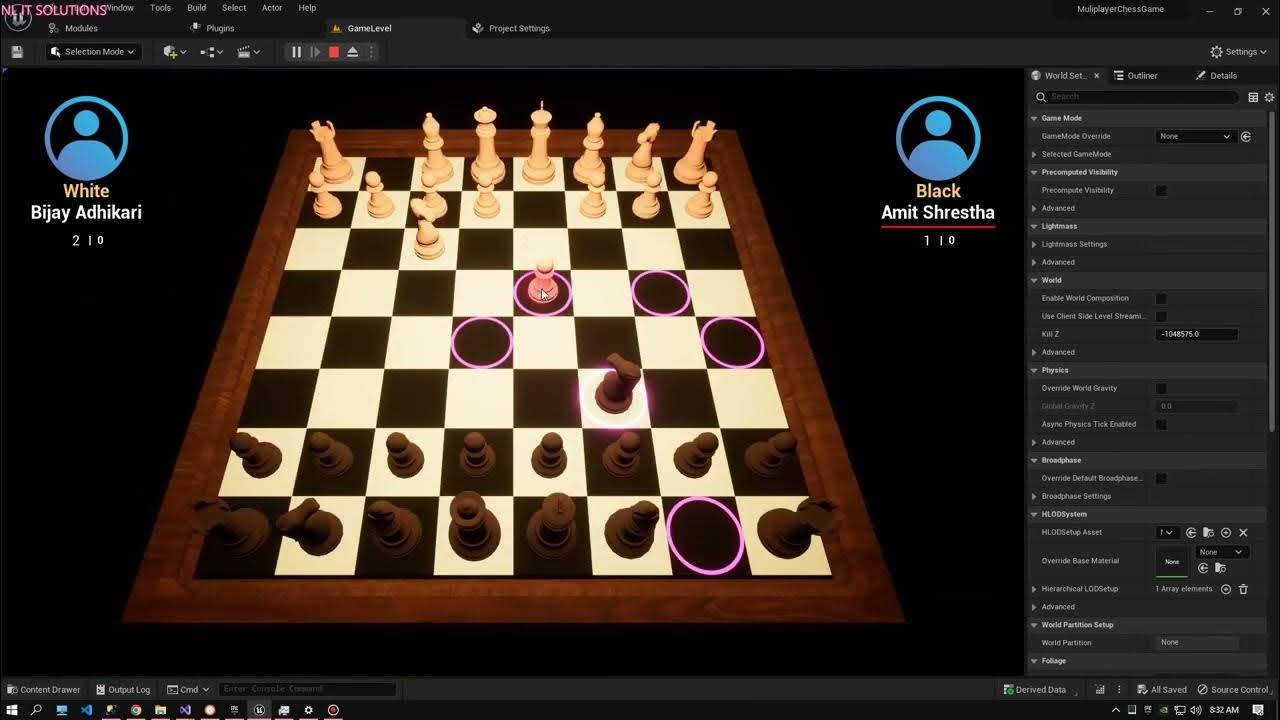Open the blueprints toolbar dropdown

211,52
